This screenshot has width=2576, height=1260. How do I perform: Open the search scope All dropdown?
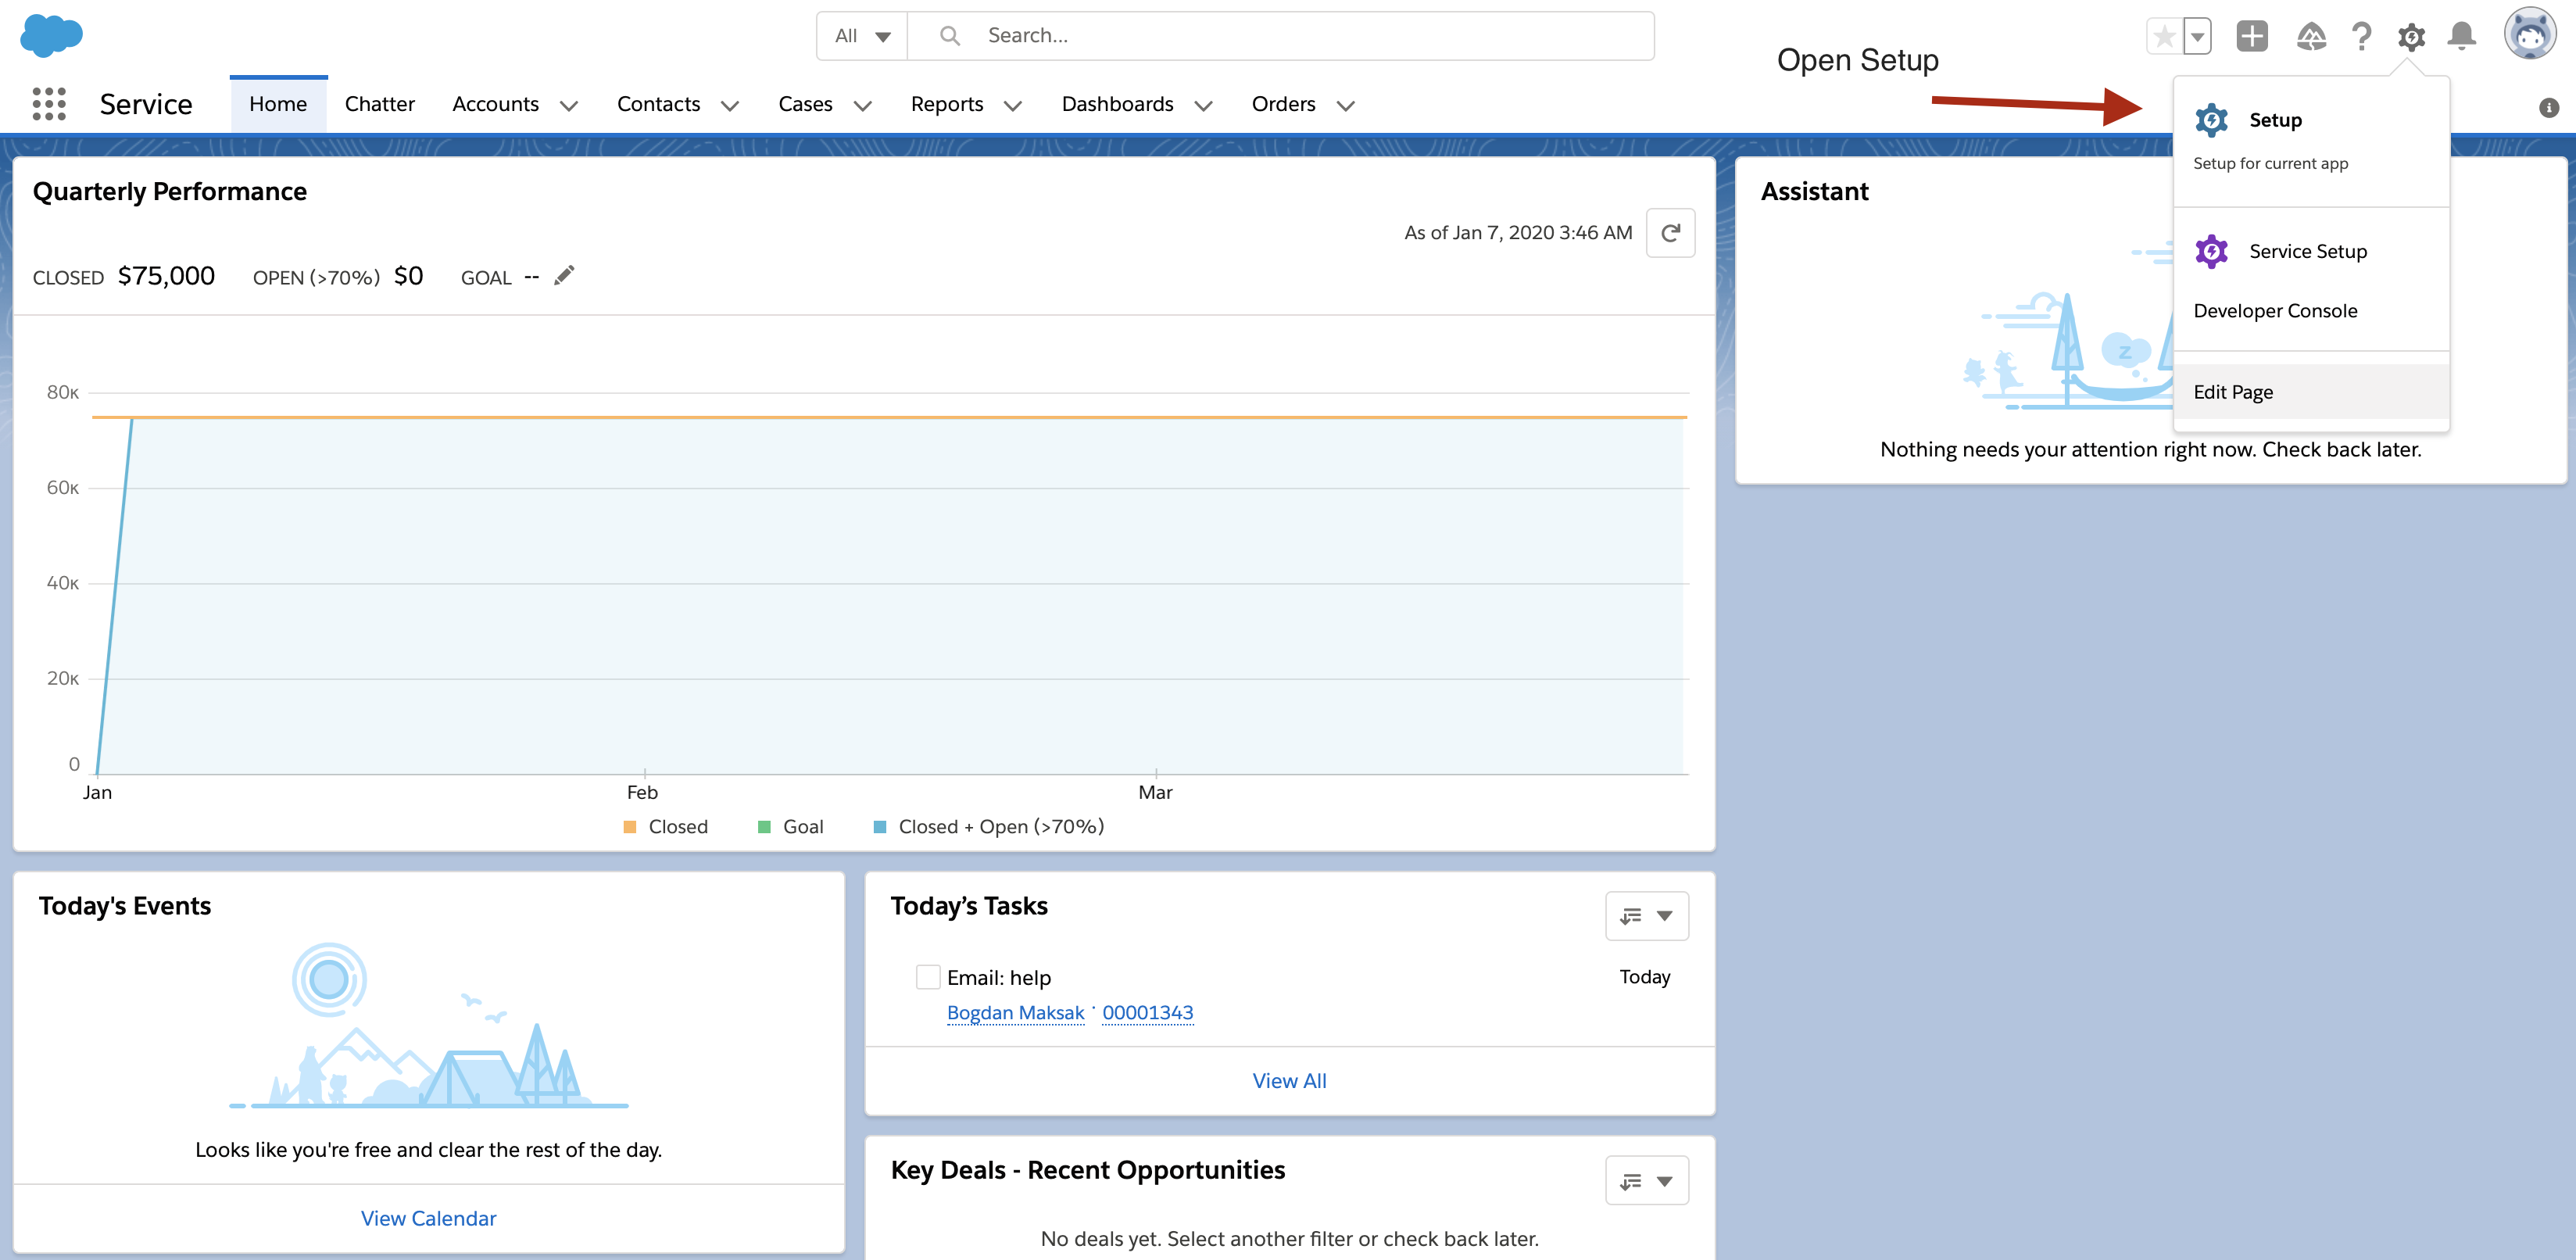pos(862,36)
